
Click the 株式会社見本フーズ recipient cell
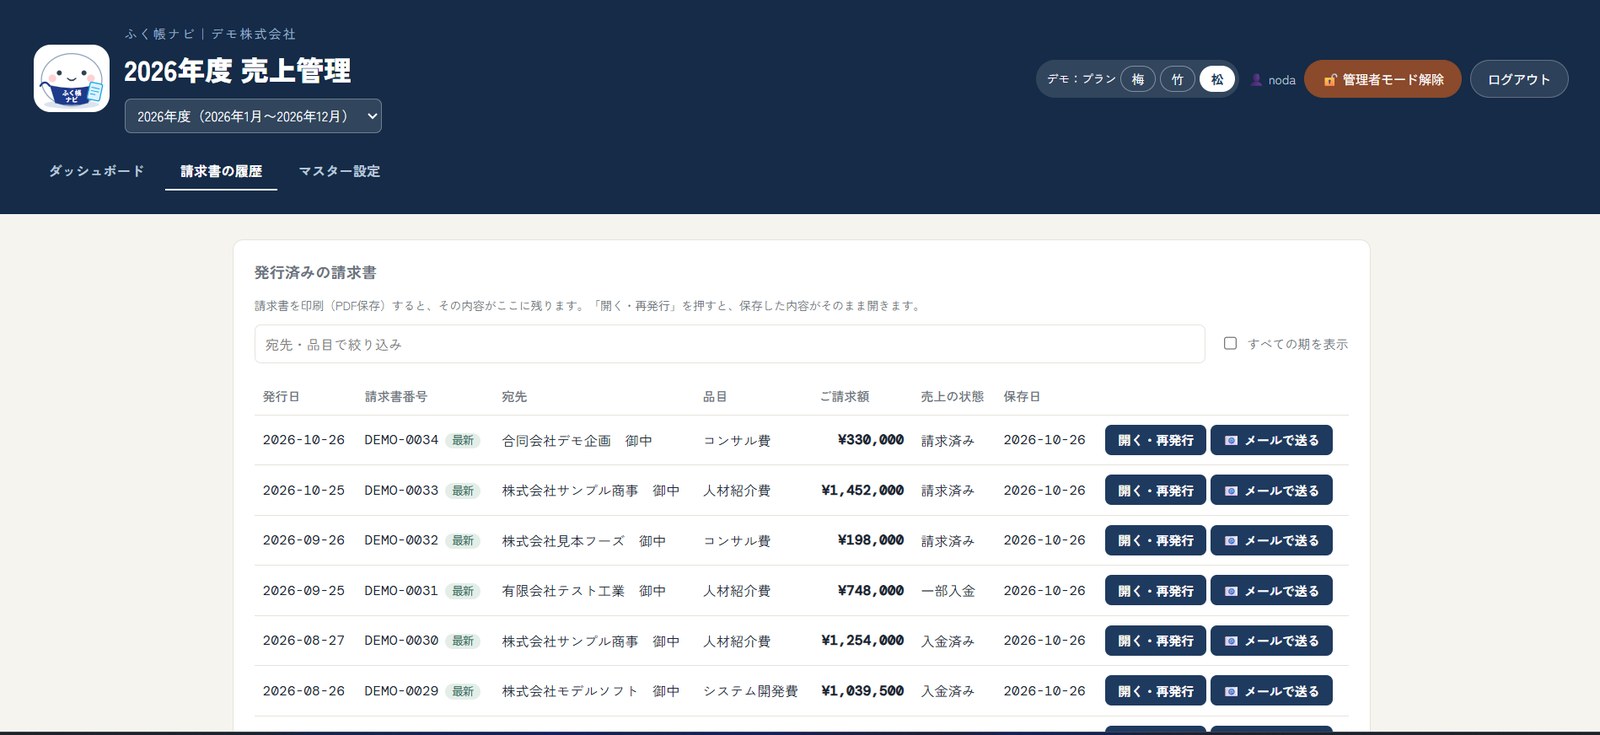click(x=584, y=540)
